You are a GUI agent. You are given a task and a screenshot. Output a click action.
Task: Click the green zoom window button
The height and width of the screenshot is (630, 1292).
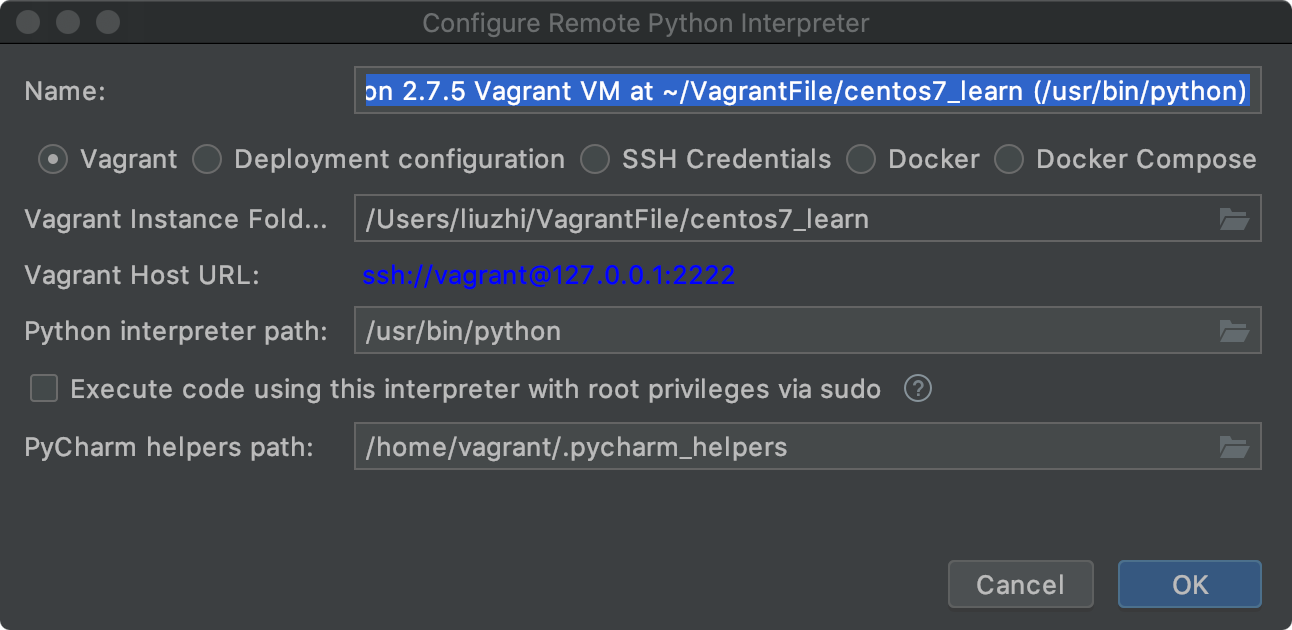(106, 22)
